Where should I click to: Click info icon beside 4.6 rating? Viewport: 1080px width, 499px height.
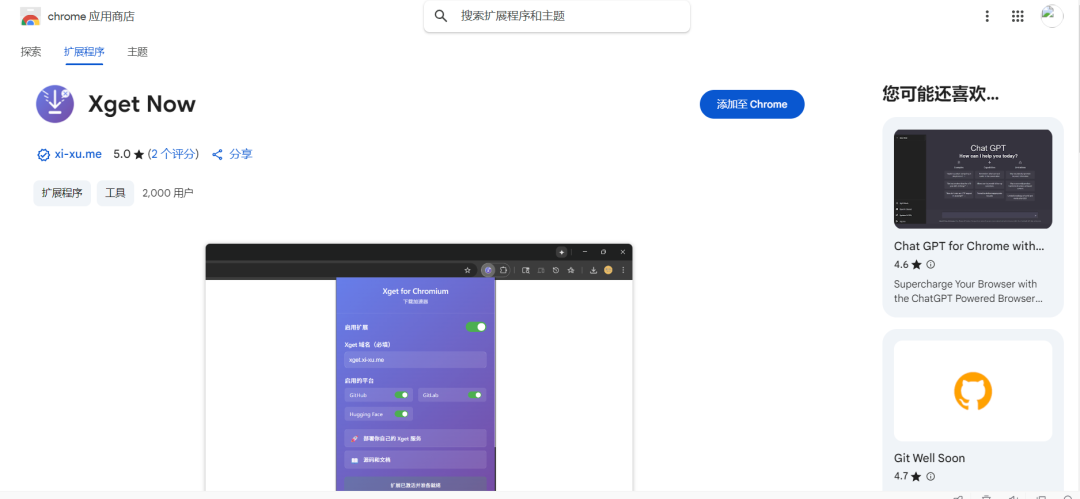point(931,265)
